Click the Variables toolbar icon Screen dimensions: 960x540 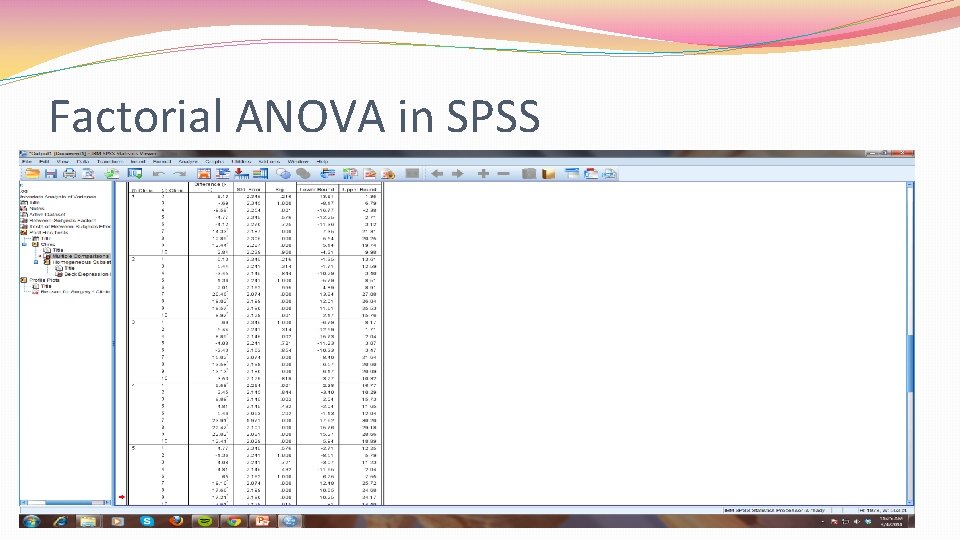click(261, 174)
